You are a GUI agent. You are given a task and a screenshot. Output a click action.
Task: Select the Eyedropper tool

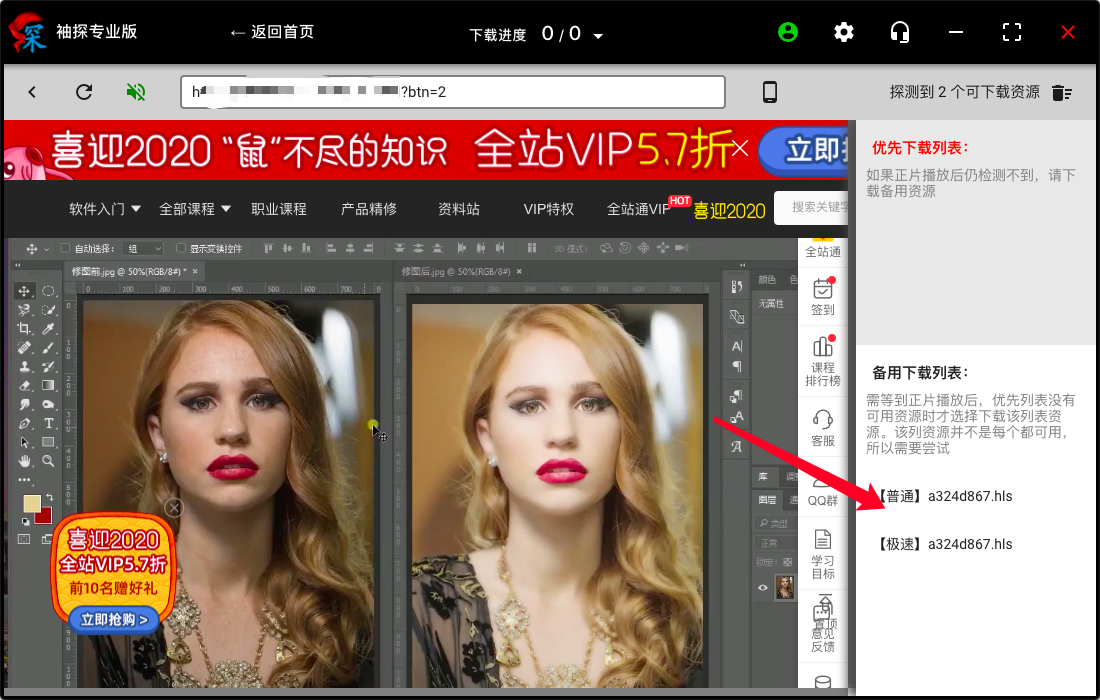(48, 328)
